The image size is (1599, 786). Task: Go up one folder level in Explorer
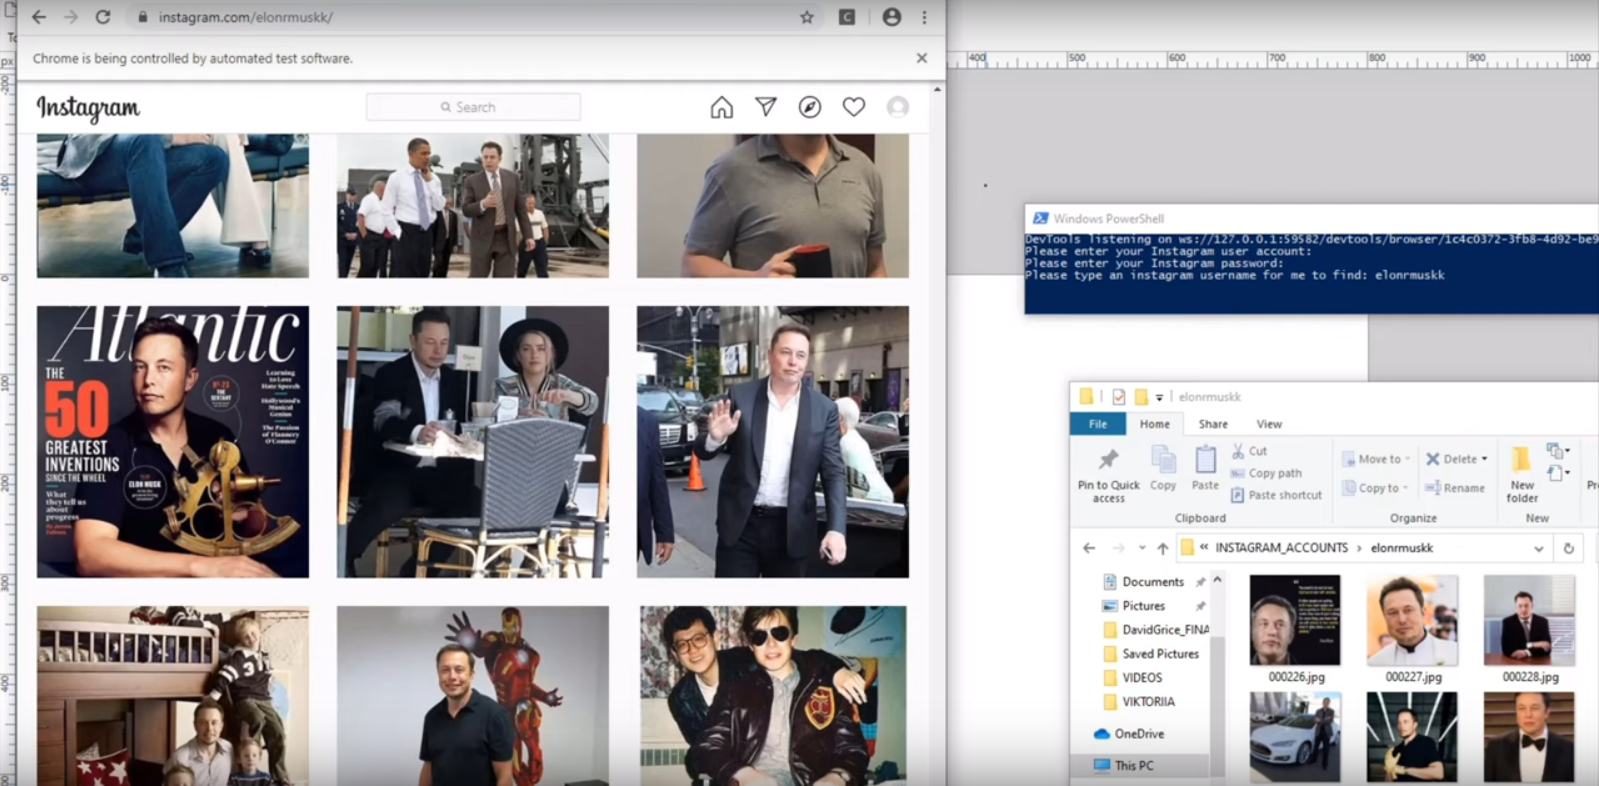pyautogui.click(x=1162, y=548)
